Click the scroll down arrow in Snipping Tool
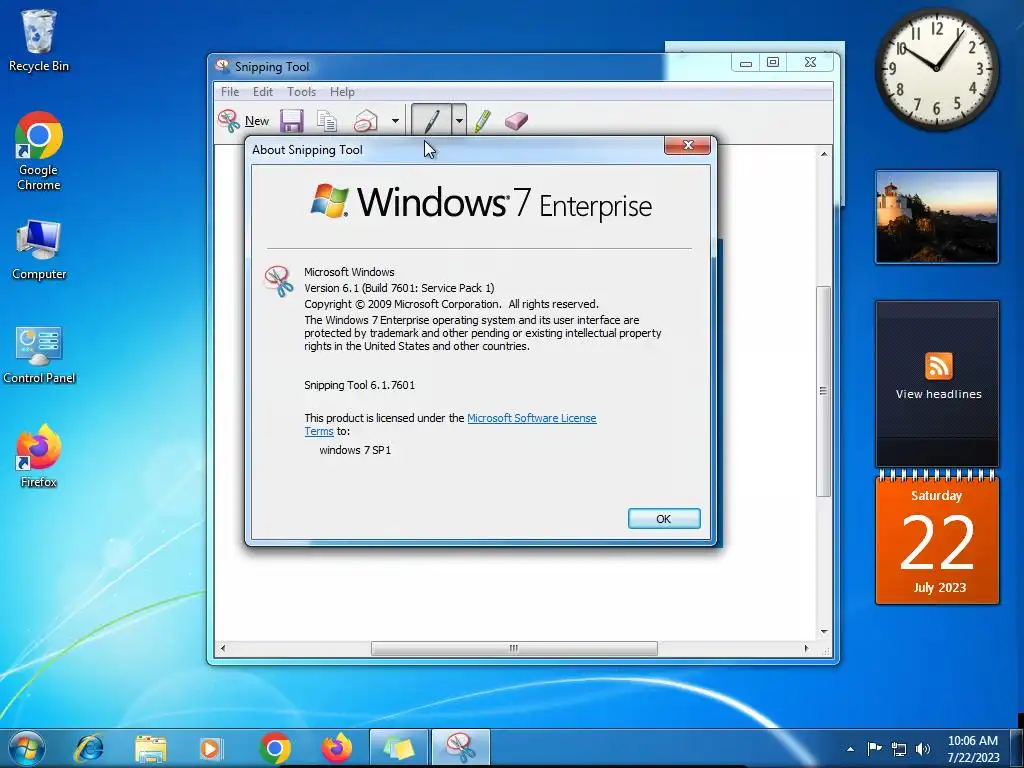 [x=824, y=632]
